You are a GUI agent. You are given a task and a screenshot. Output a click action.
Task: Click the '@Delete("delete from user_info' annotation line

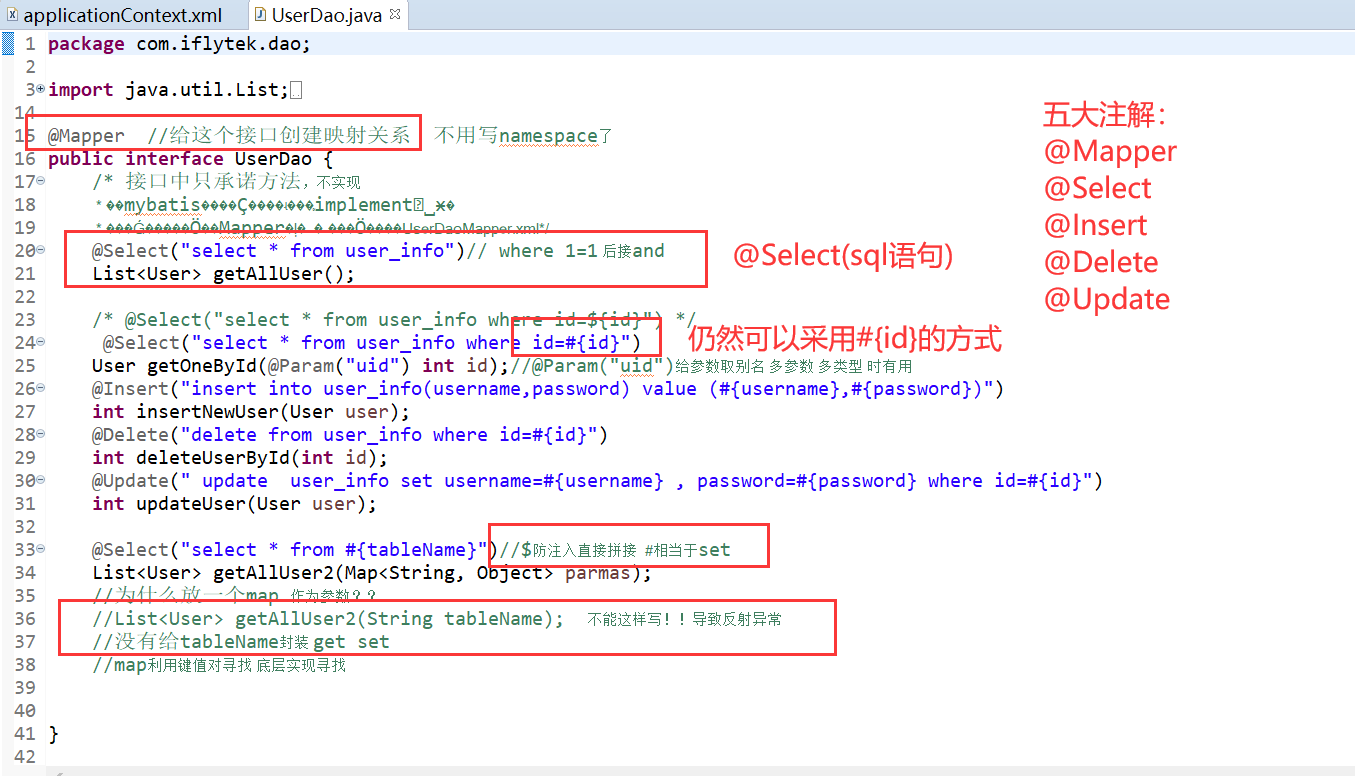pos(350,435)
